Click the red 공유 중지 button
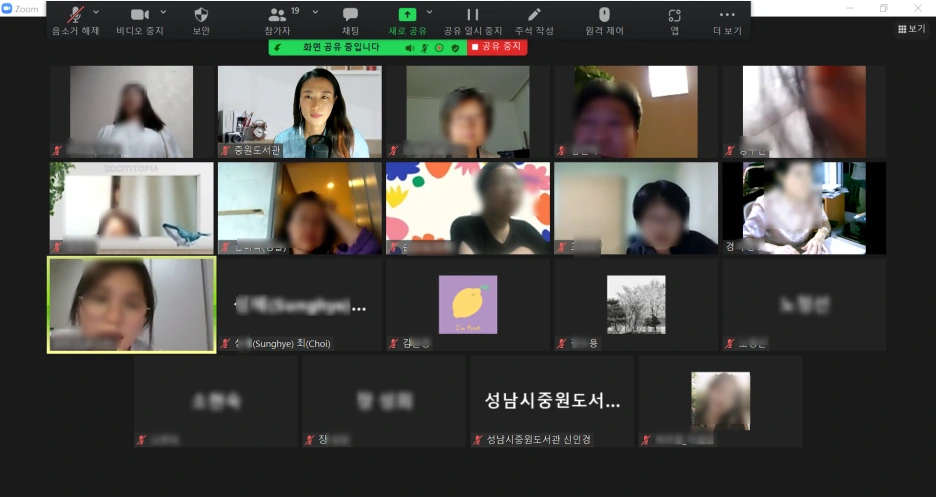The image size is (936, 497). 497,47
